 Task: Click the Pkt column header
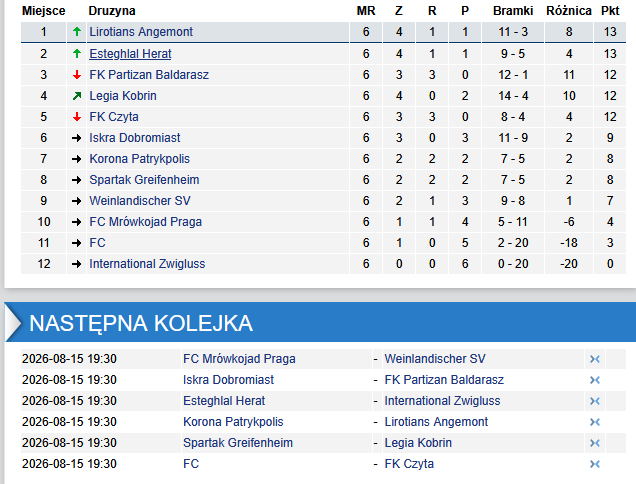point(610,11)
